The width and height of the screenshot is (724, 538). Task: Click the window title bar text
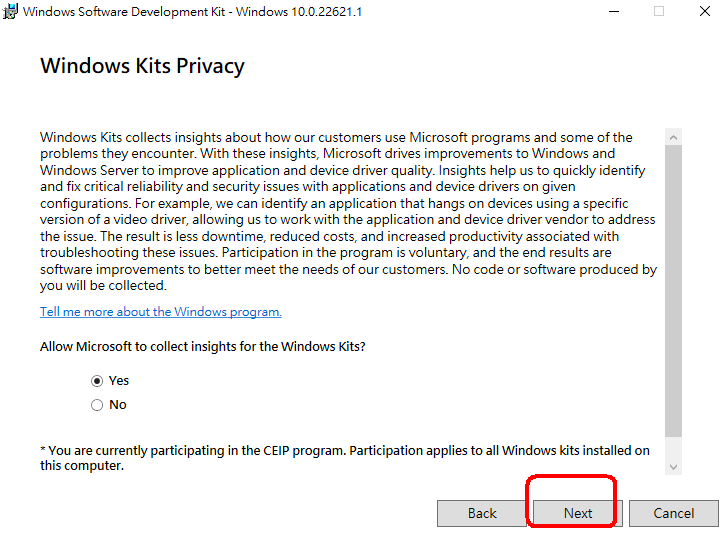click(x=193, y=12)
